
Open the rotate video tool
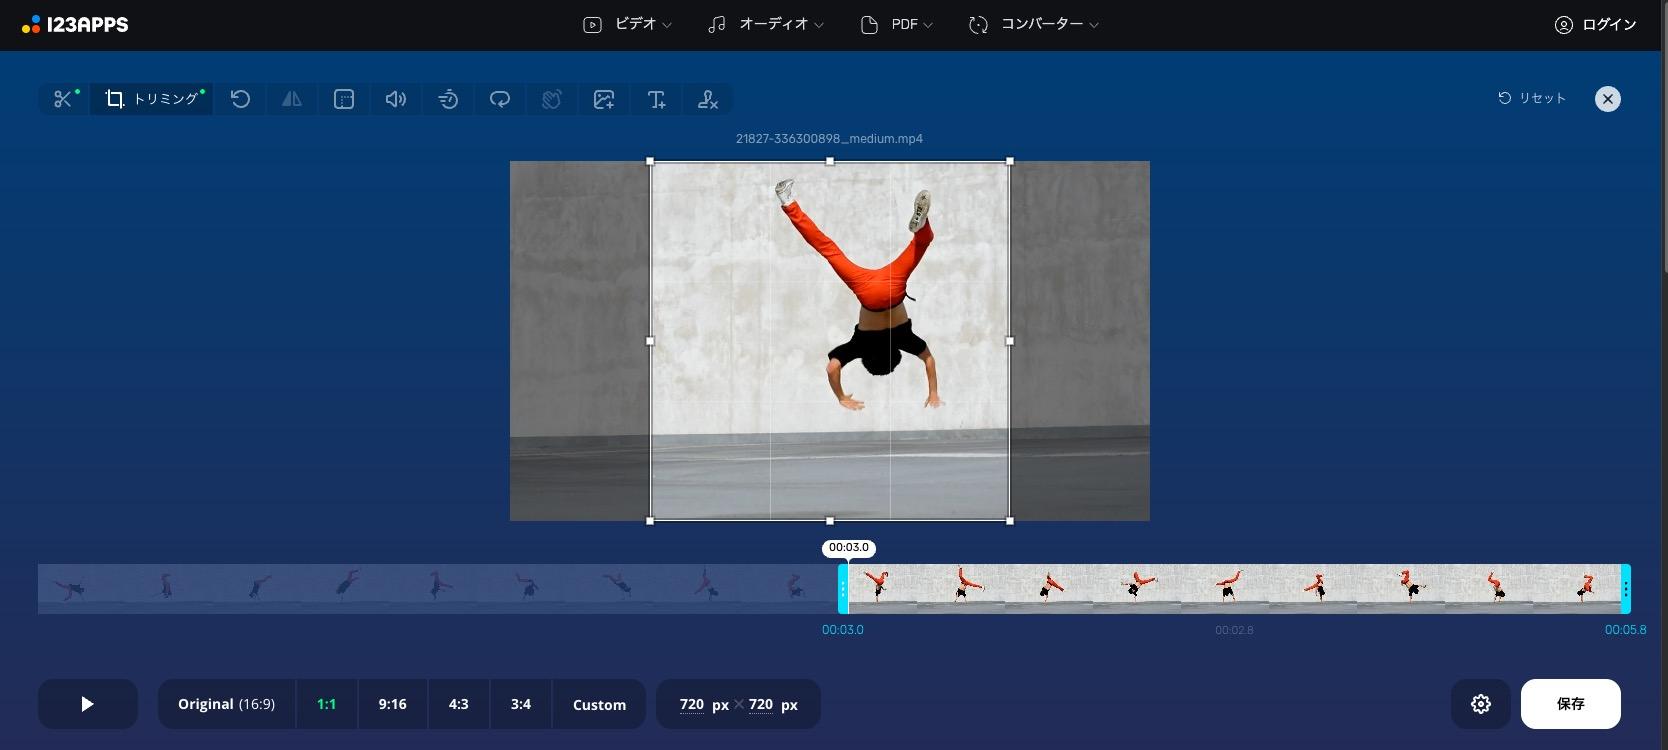tap(240, 99)
